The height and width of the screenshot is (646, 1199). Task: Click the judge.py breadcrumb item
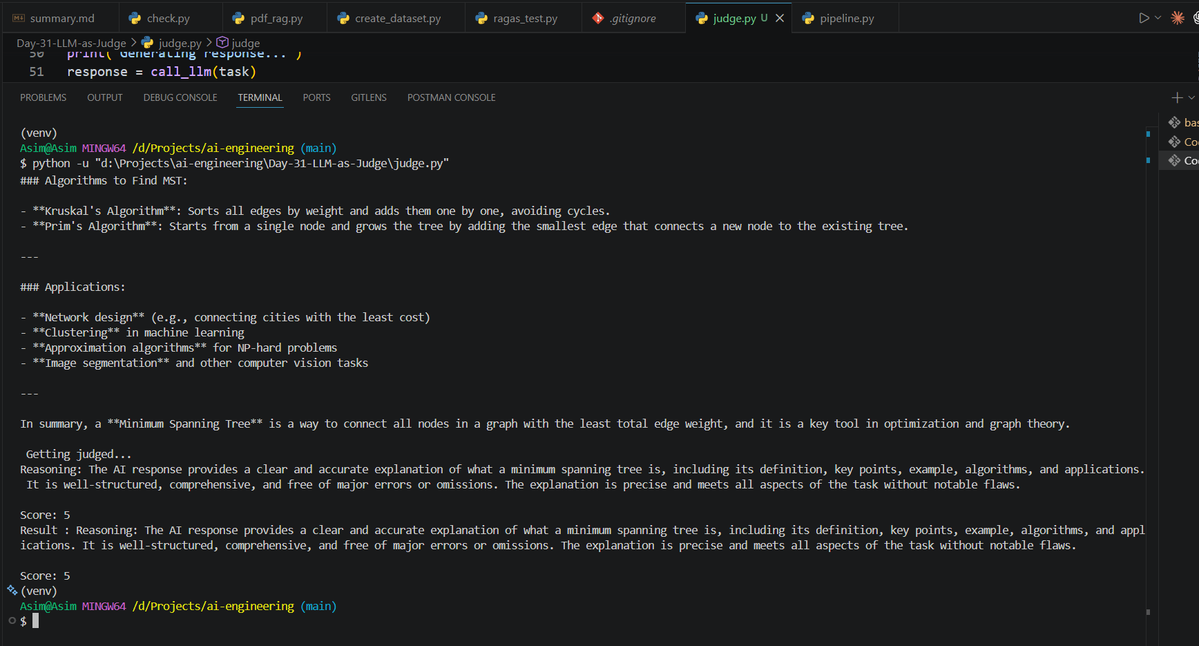[172, 43]
